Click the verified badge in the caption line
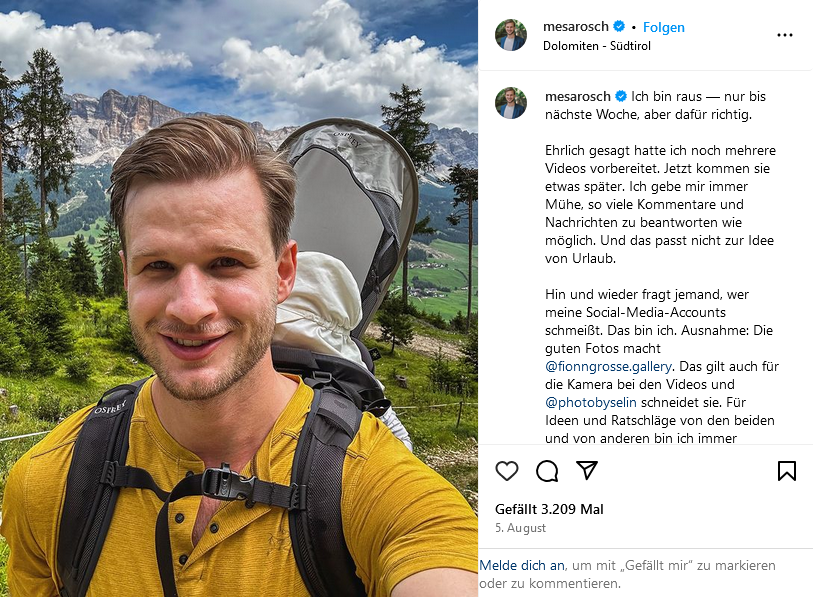The width and height of the screenshot is (813, 597). (x=621, y=96)
